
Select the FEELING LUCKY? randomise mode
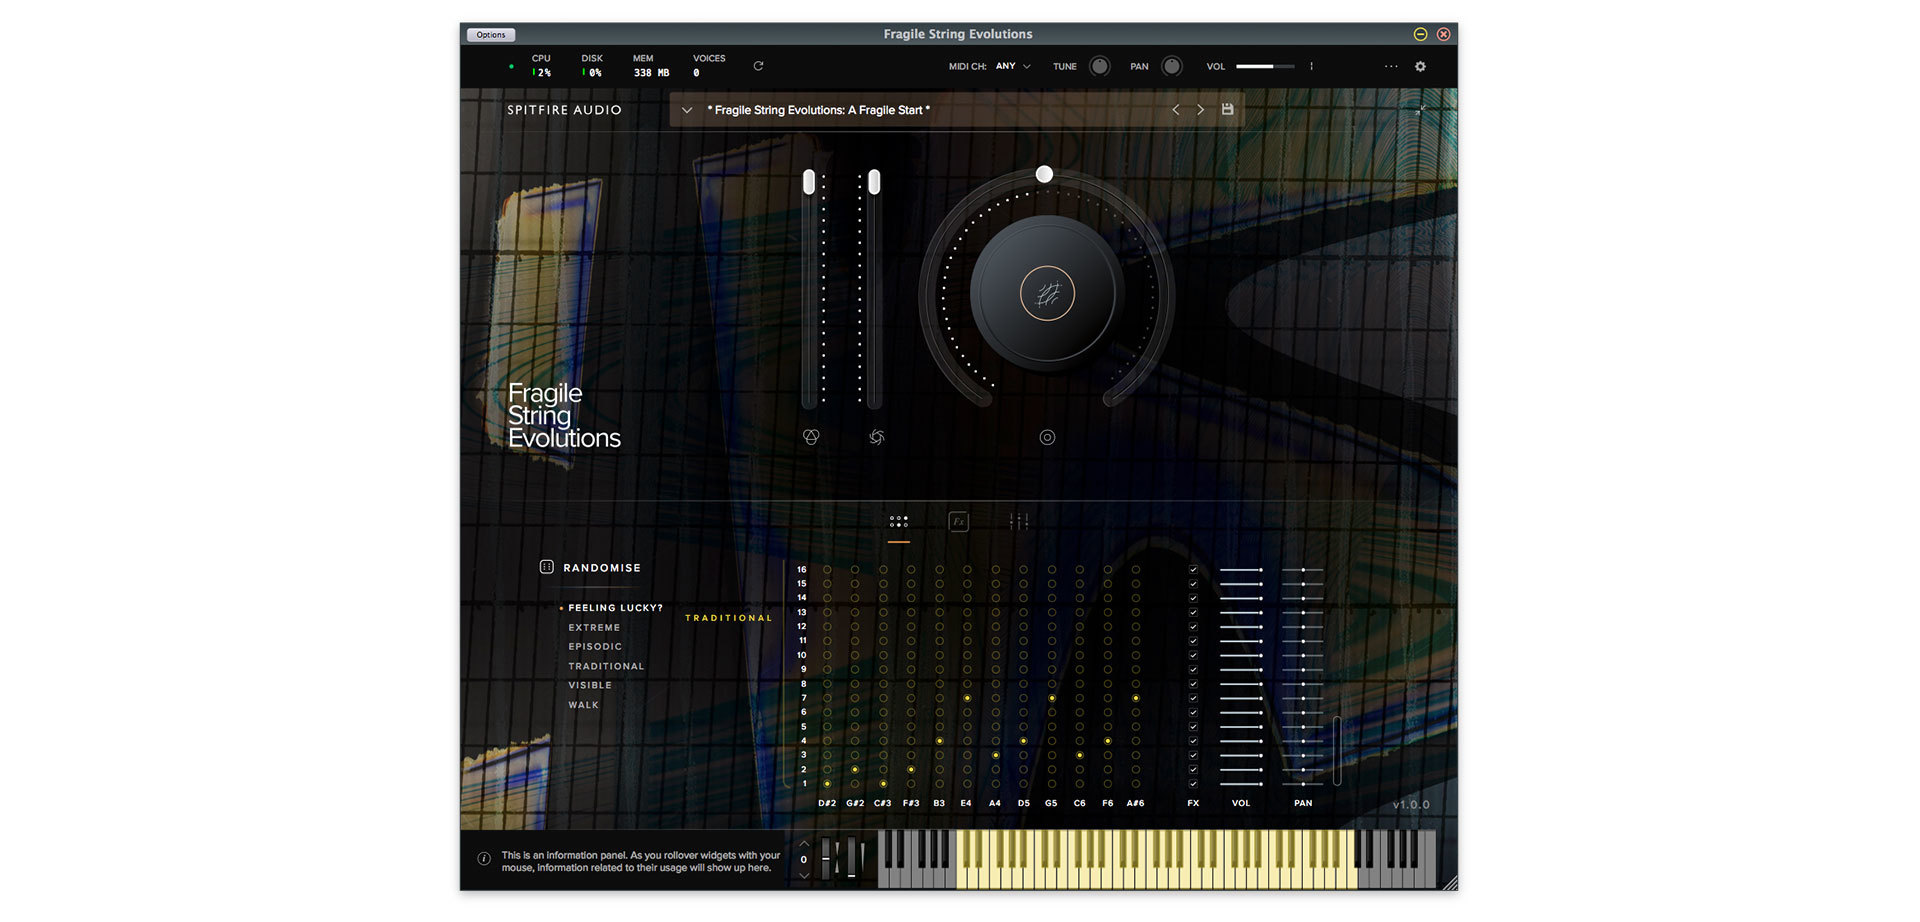[x=615, y=608]
